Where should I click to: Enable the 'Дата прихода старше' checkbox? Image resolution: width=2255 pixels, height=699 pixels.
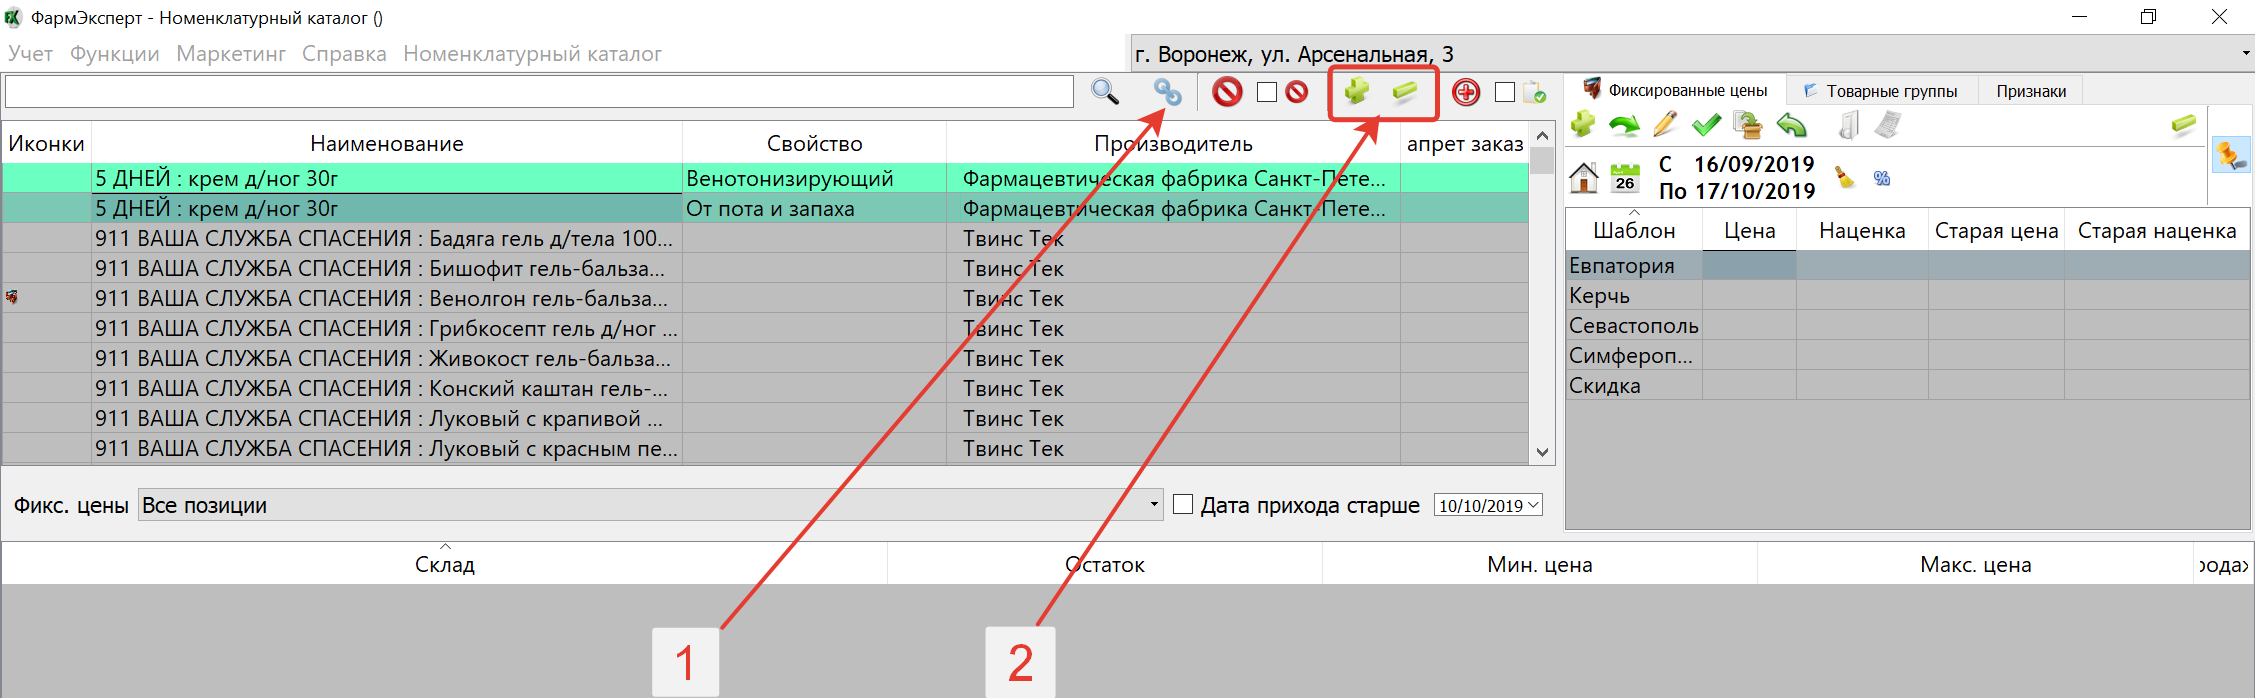(x=1183, y=505)
